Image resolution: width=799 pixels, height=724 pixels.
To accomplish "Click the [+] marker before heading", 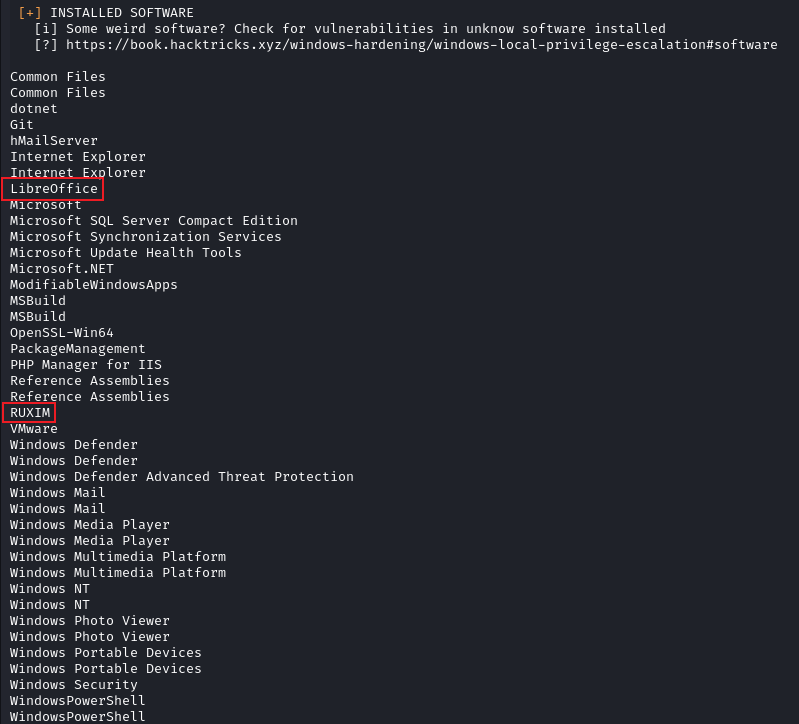I will (x=30, y=13).
